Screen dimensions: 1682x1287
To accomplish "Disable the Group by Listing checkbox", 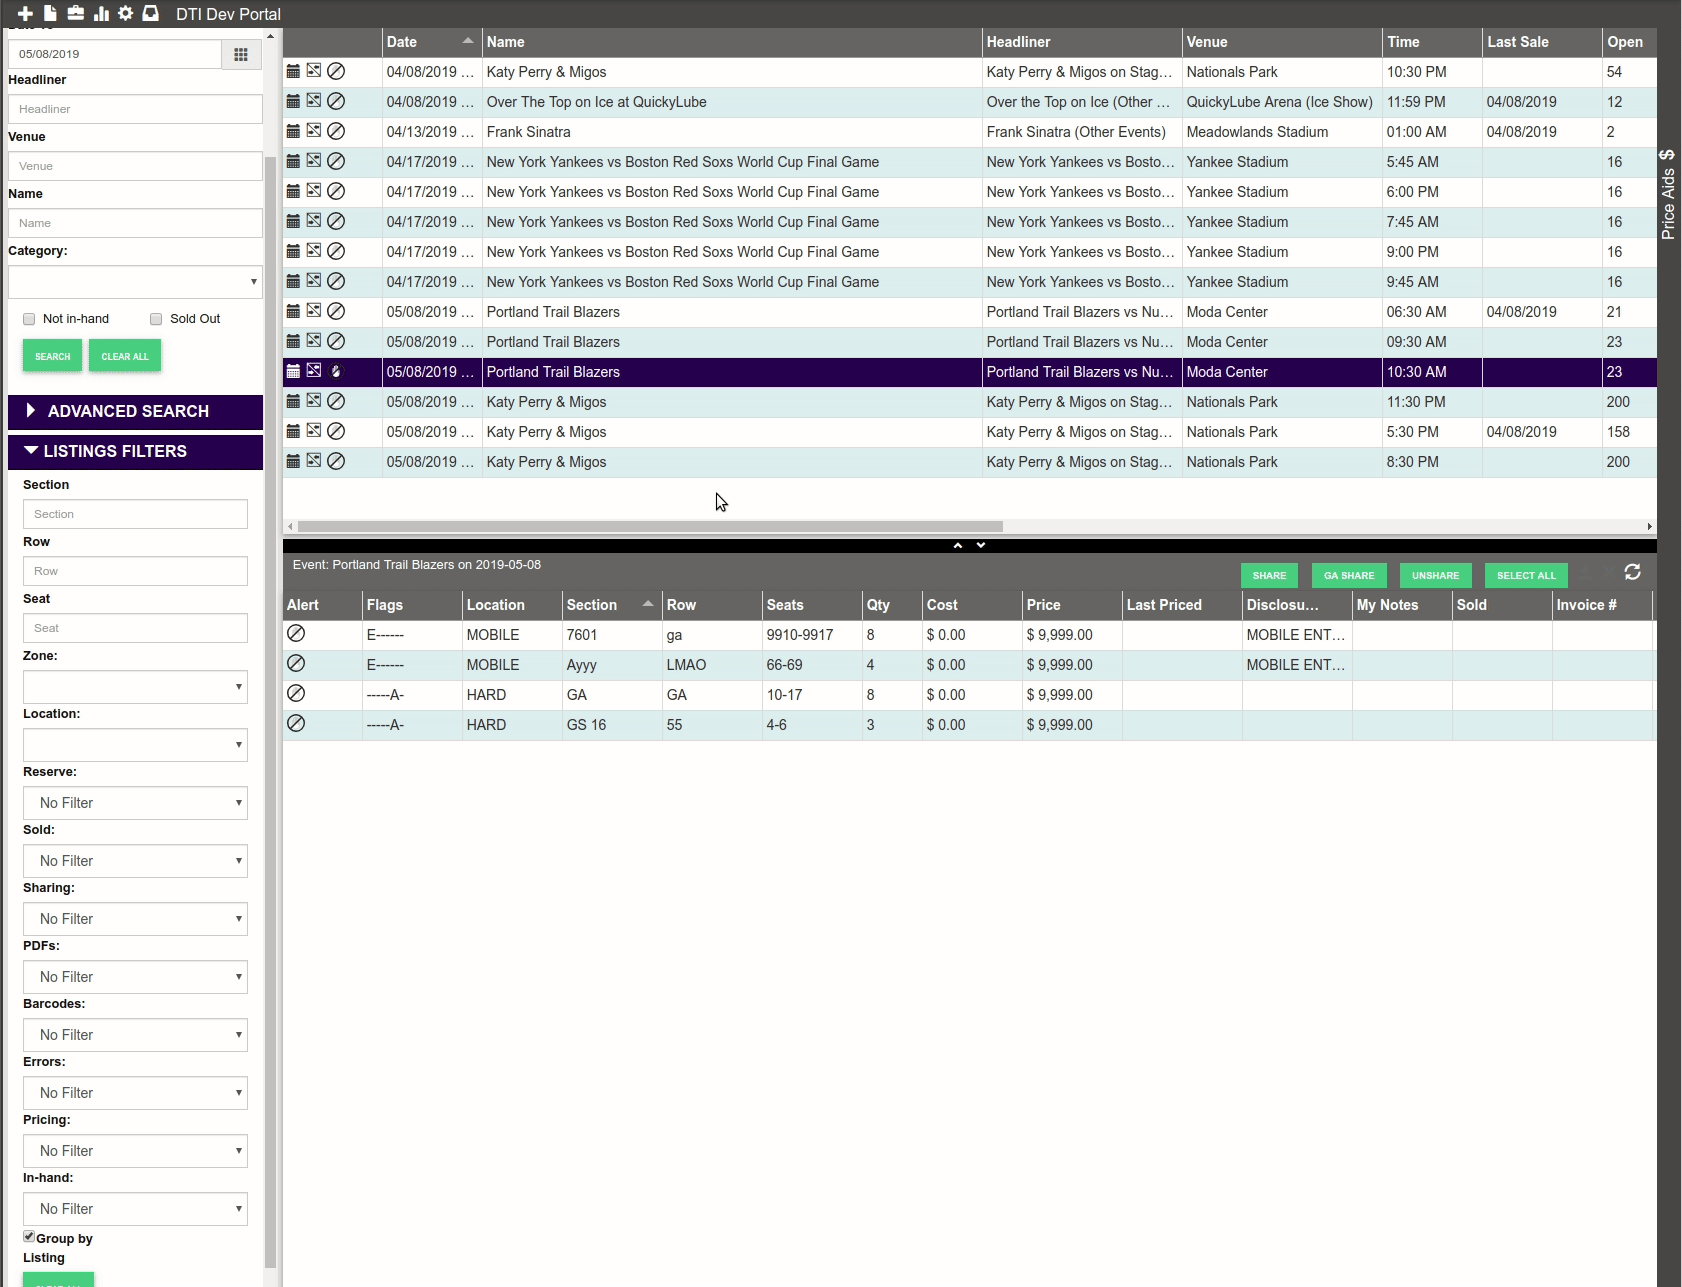I will [29, 1238].
